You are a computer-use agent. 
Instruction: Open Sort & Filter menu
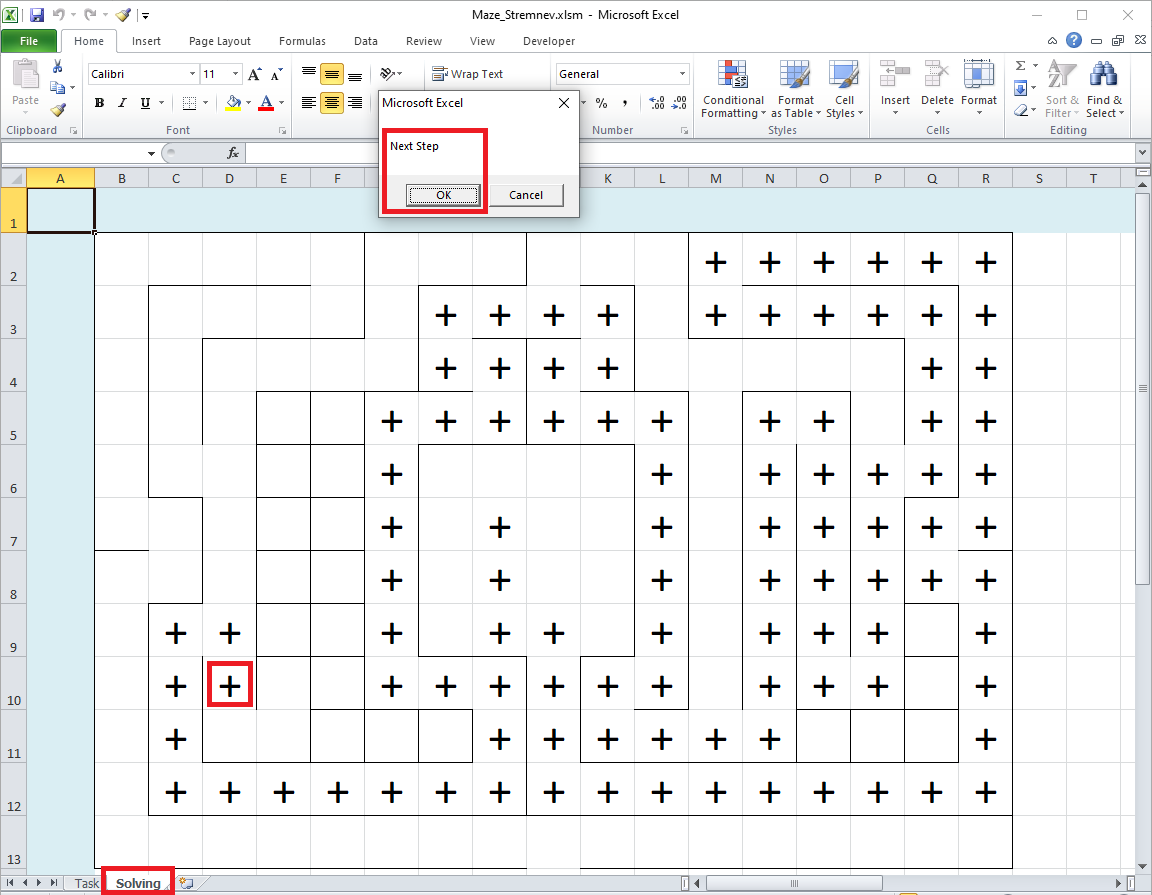click(x=1062, y=89)
